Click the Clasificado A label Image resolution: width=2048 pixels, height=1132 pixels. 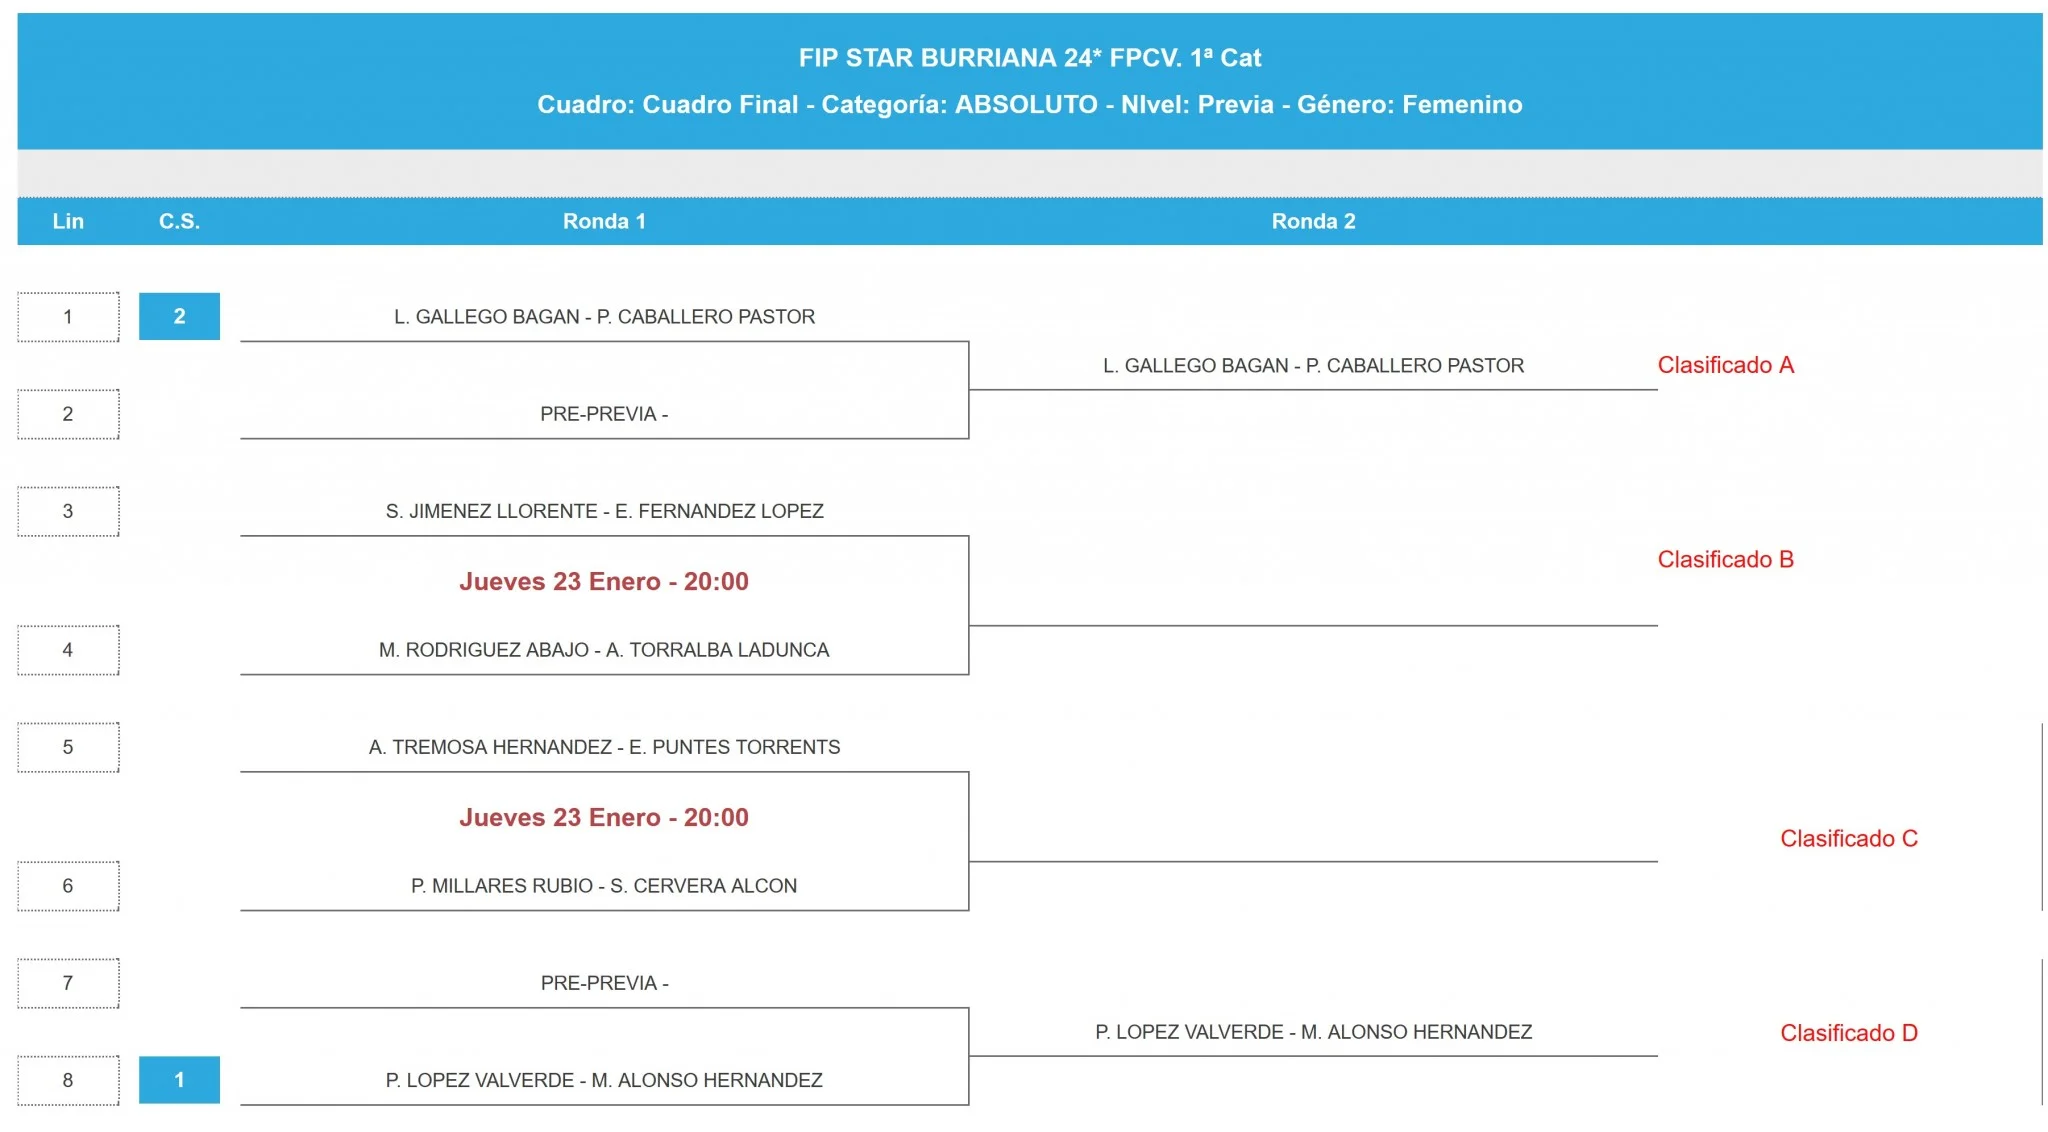click(1725, 365)
